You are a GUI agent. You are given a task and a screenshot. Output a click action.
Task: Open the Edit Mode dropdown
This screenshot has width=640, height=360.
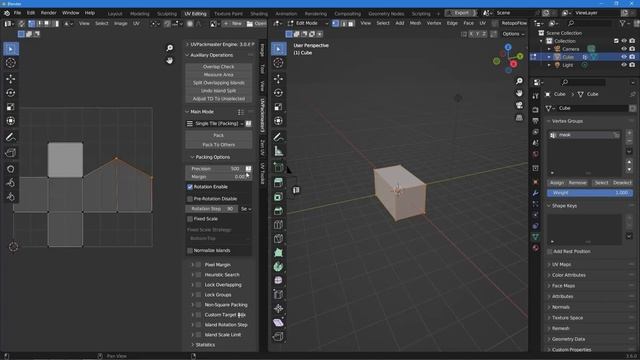(308, 23)
